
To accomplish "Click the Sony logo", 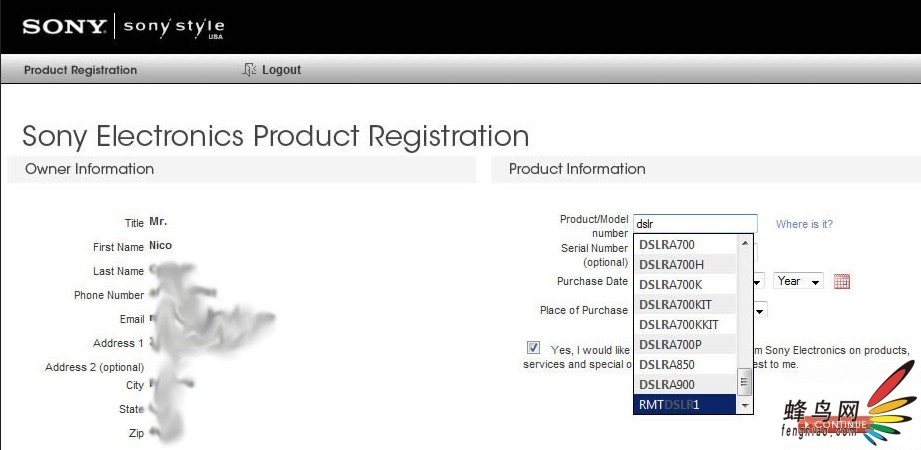I will tap(65, 27).
